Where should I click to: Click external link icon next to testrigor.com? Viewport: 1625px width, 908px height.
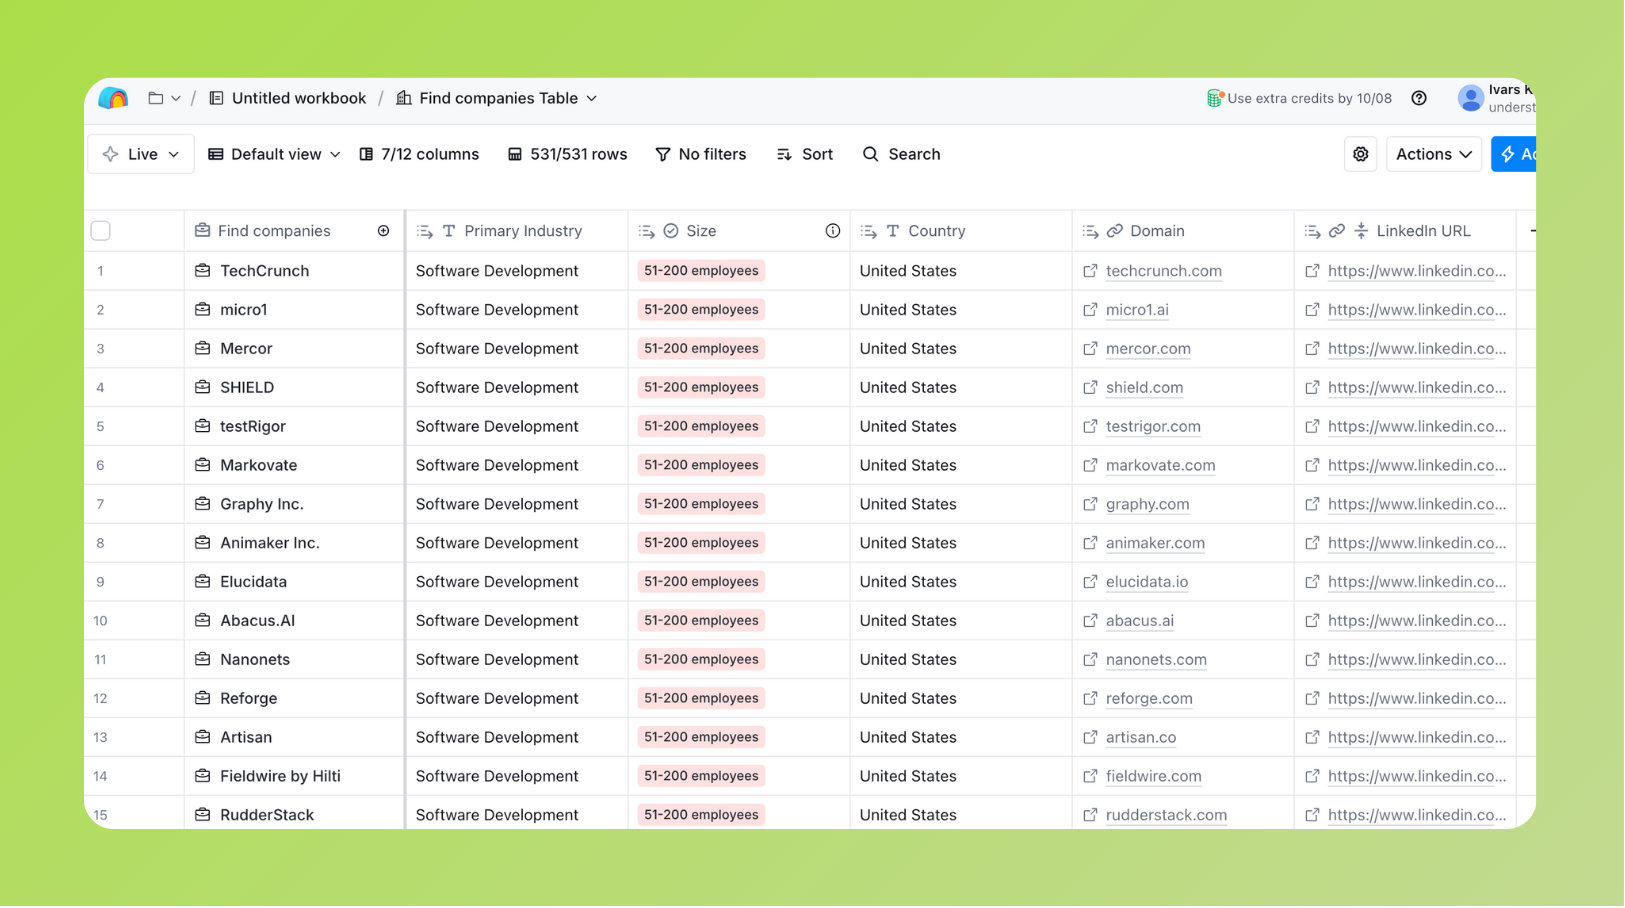click(1090, 426)
